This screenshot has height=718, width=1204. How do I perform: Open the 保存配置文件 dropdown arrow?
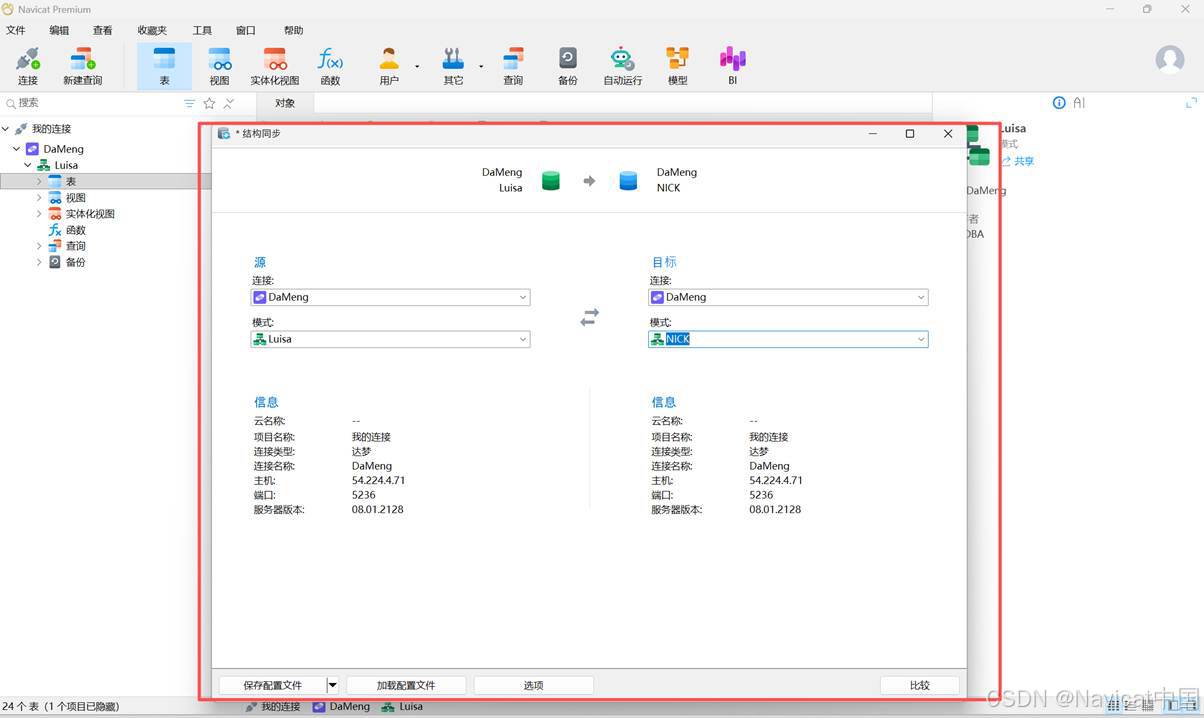pos(333,685)
